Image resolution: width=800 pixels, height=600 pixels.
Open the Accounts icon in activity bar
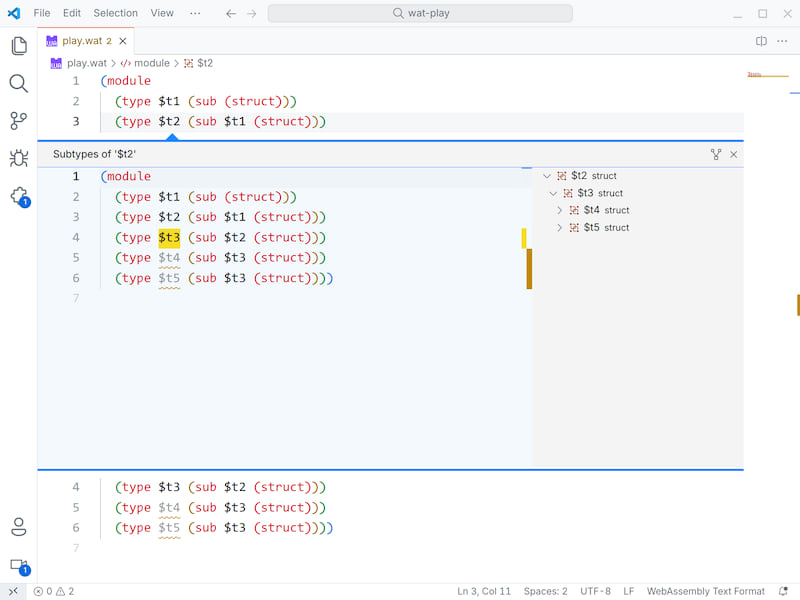tap(18, 527)
